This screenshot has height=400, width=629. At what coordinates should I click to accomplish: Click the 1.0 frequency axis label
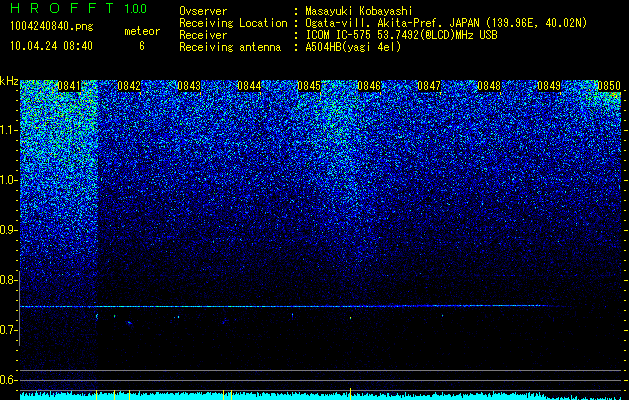[x=8, y=180]
